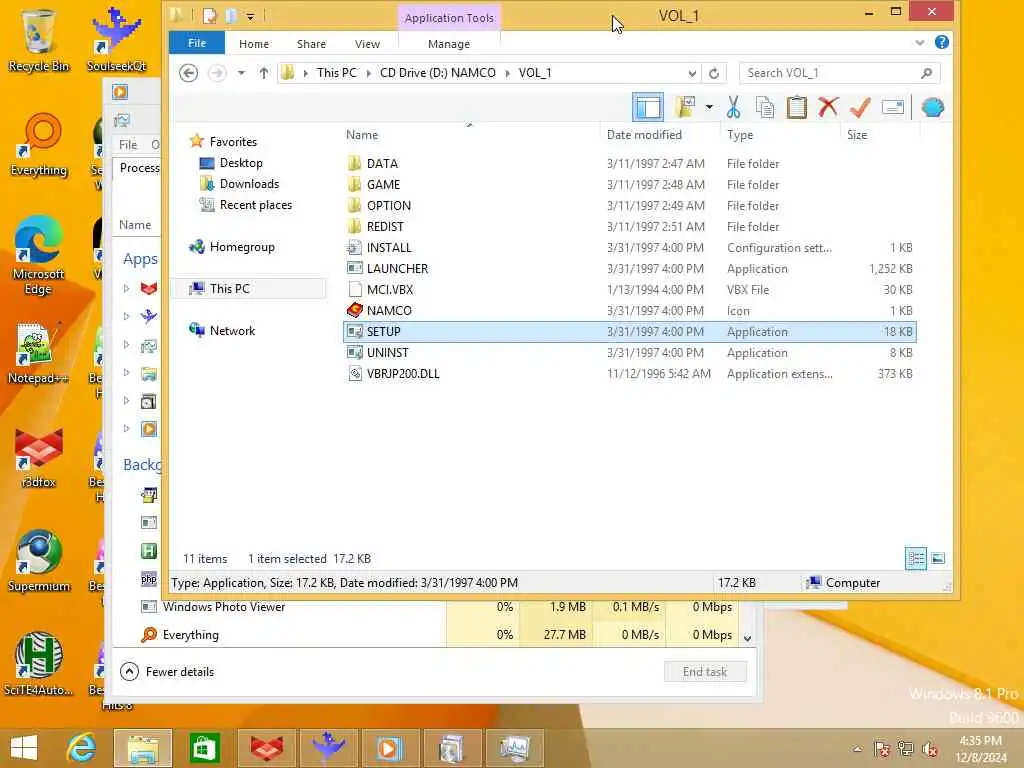The height and width of the screenshot is (768, 1024).
Task: Open the Start button on taskbar
Action: coord(25,748)
